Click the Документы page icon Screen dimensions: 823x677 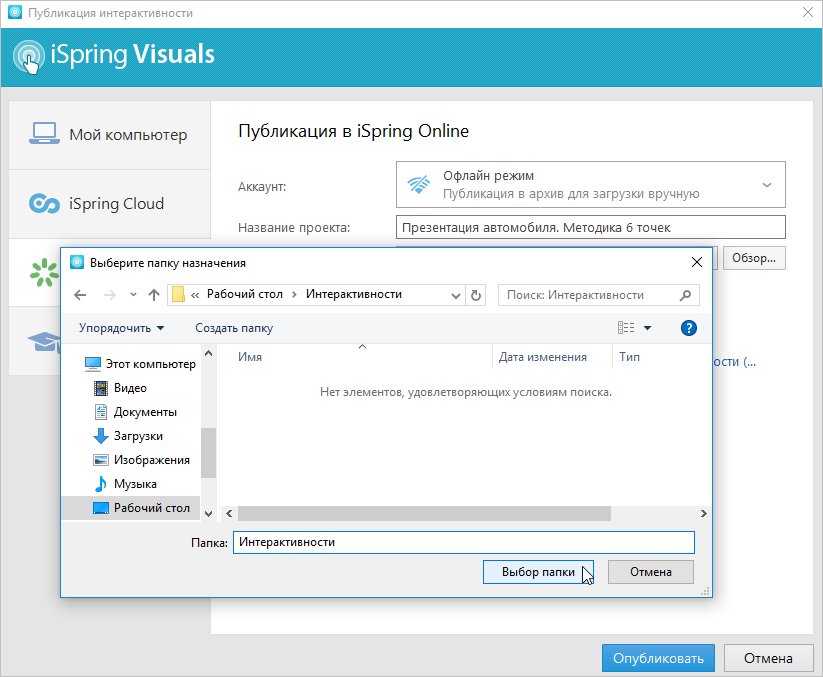pos(101,412)
